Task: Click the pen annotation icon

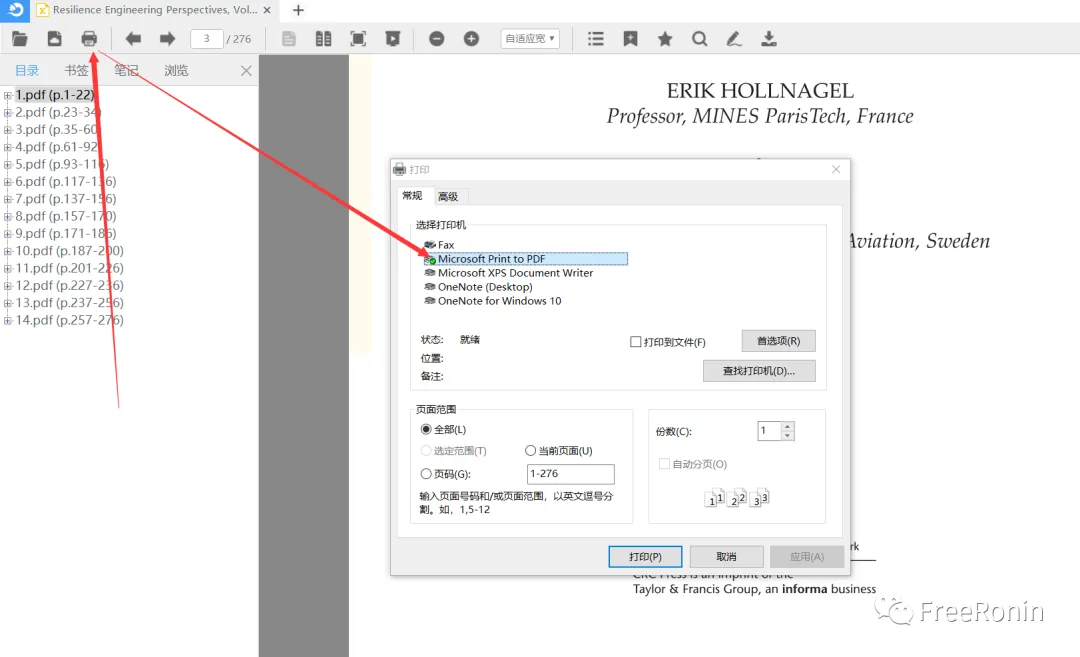Action: (734, 39)
